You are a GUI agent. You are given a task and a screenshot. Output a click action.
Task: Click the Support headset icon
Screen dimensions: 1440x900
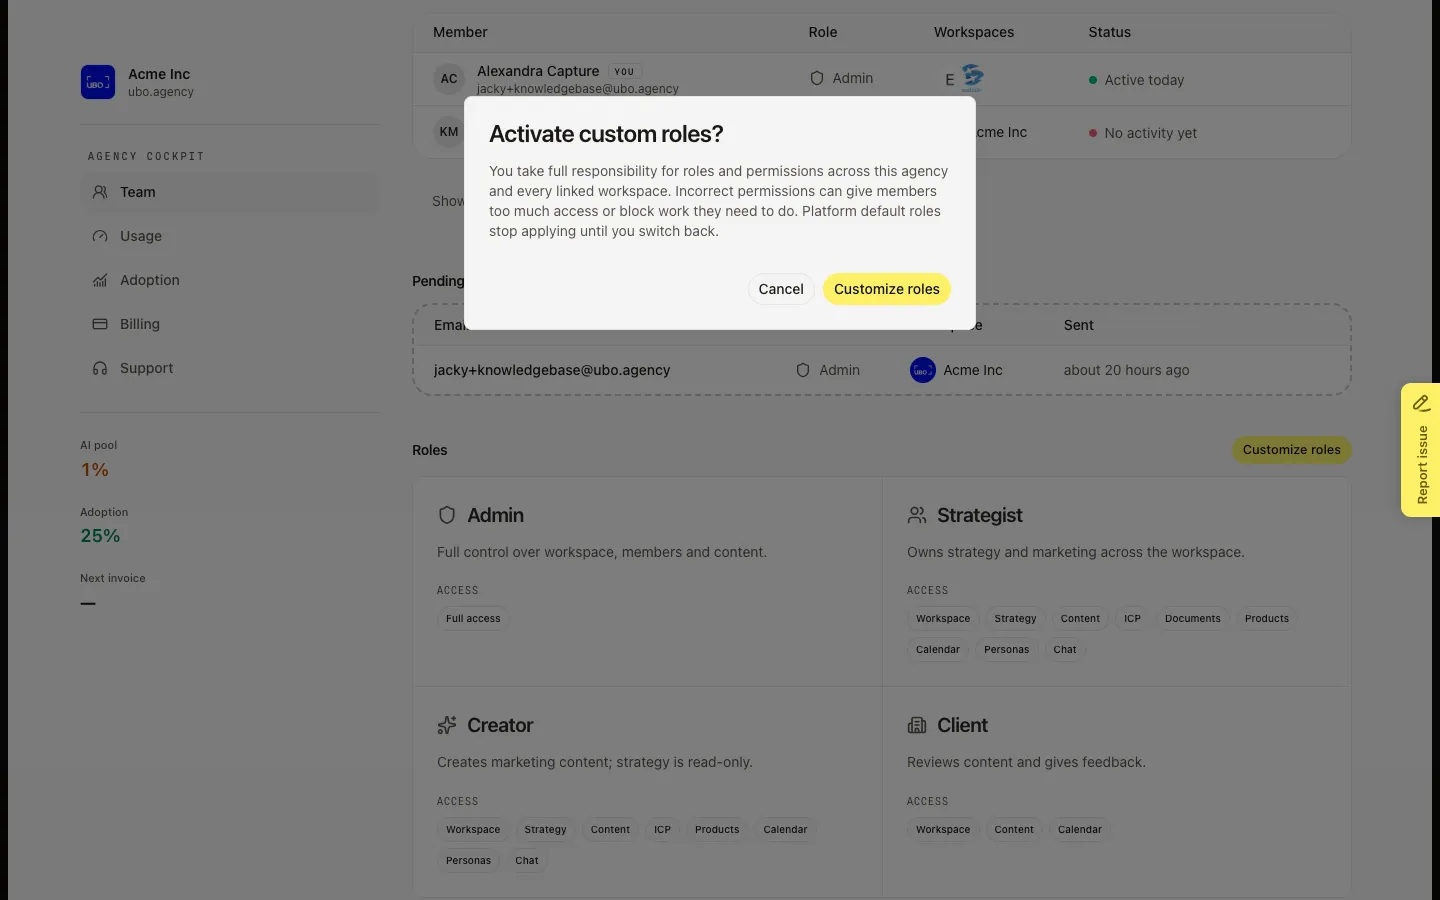[x=100, y=368]
